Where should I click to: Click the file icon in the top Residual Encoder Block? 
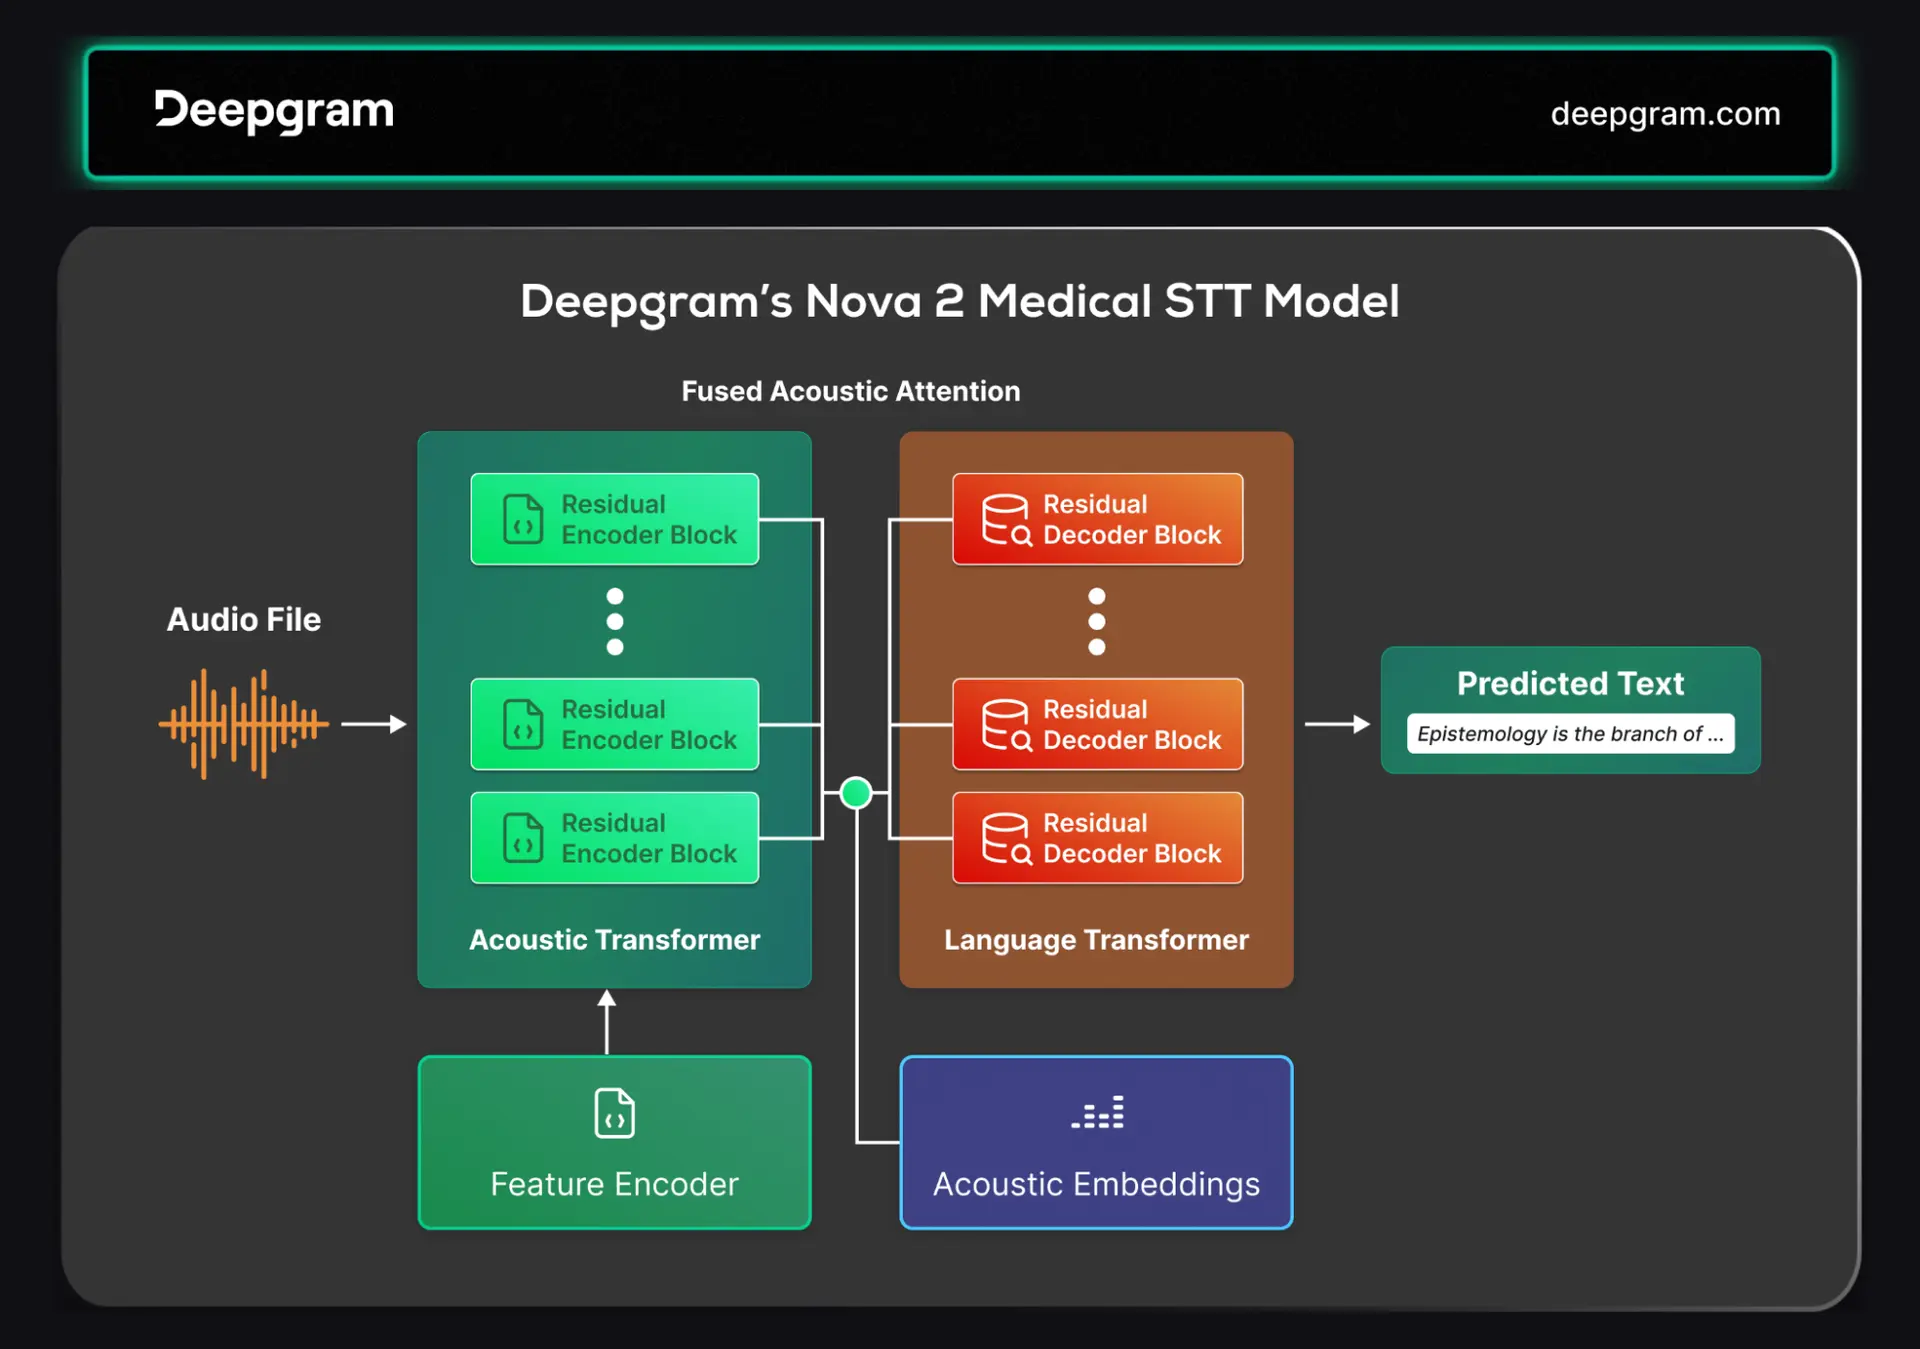click(x=521, y=519)
